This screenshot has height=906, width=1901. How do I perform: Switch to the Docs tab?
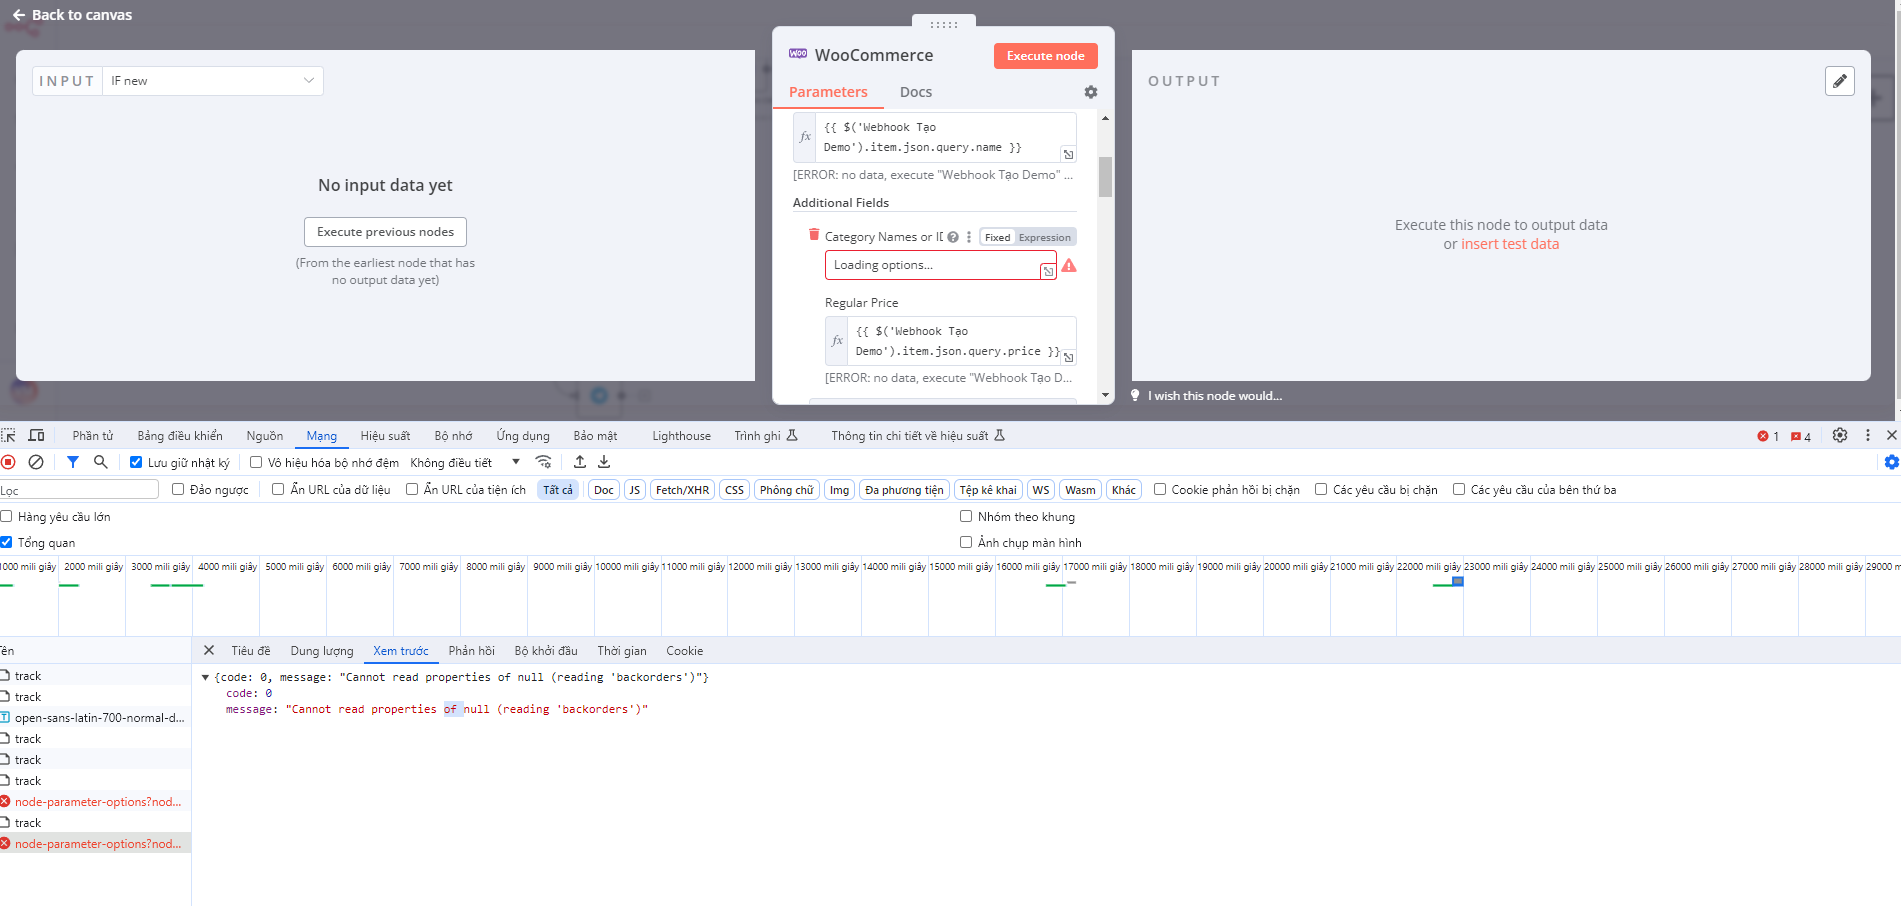pyautogui.click(x=915, y=92)
